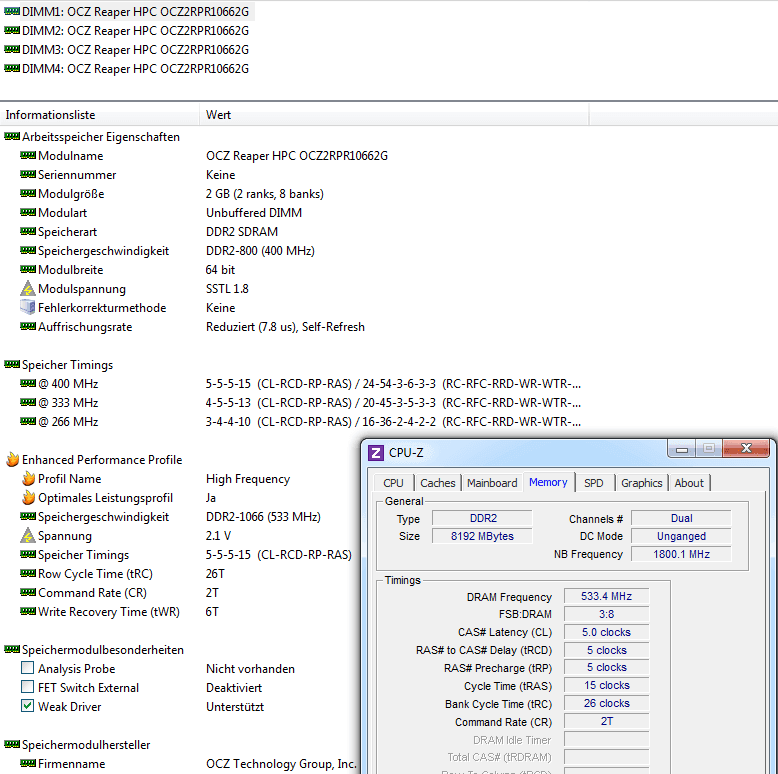Click the Modulgröße row icon
Viewport: 778px width, 774px height.
click(28, 193)
